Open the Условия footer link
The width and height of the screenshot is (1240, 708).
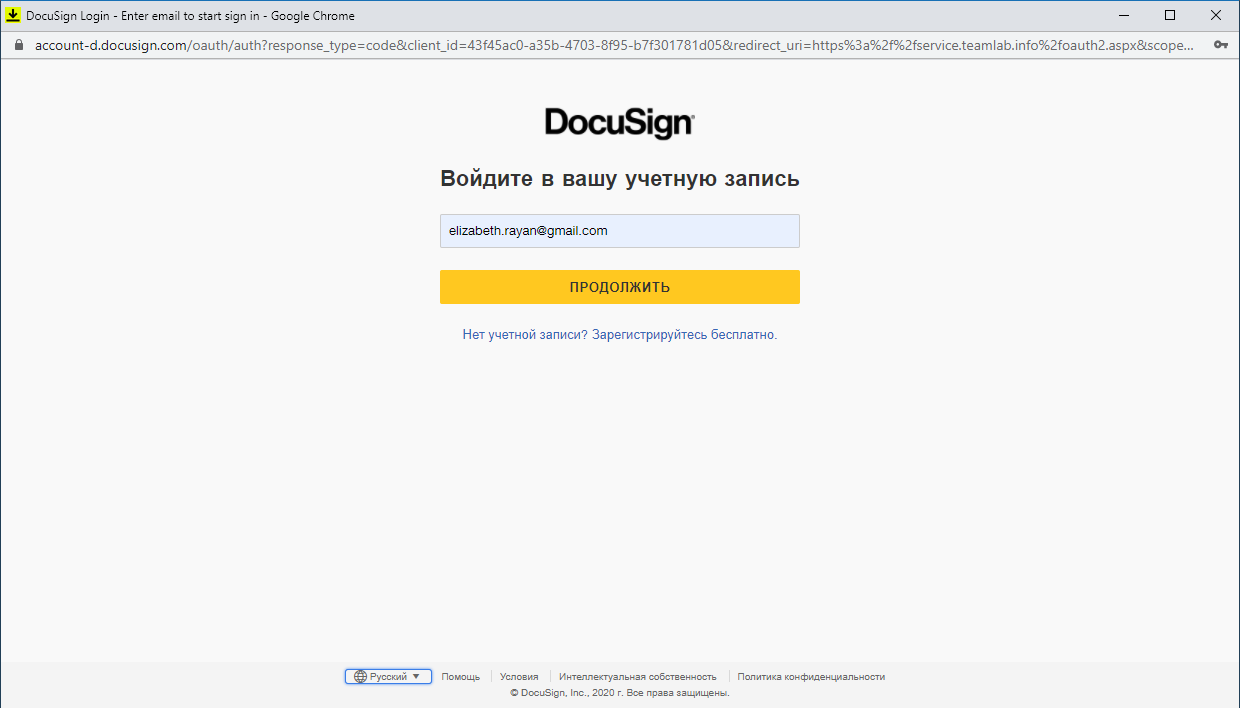click(x=519, y=677)
